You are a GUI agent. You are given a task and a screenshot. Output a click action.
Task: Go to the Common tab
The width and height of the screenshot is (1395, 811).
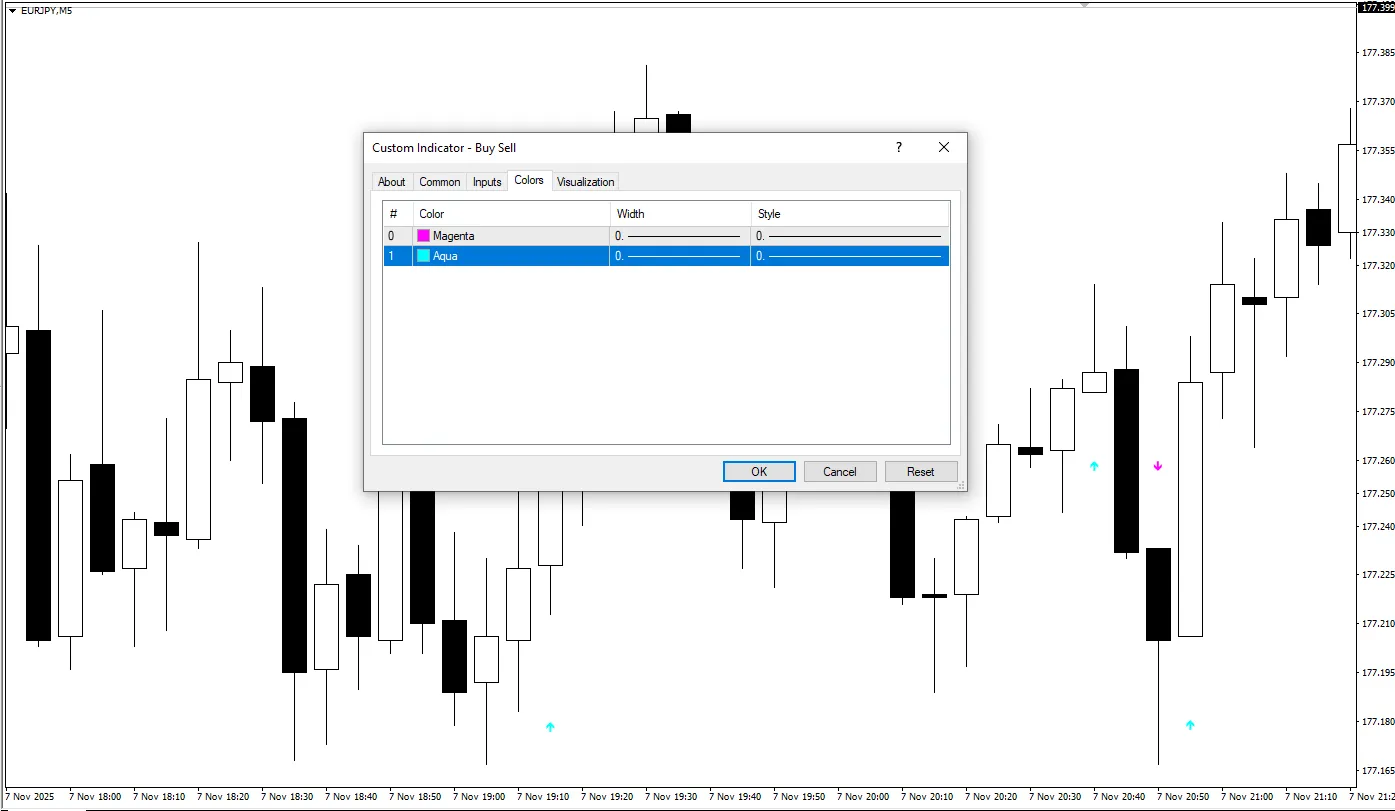[x=439, y=182]
